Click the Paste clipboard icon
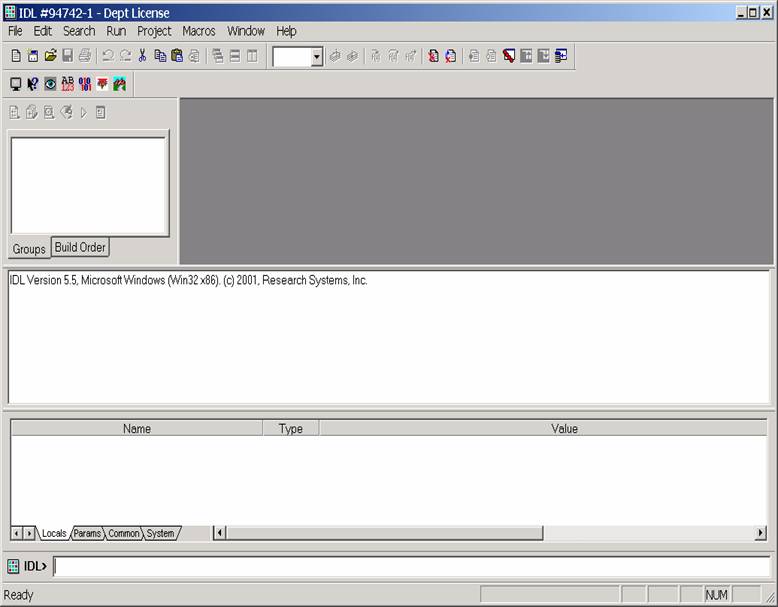 (177, 56)
